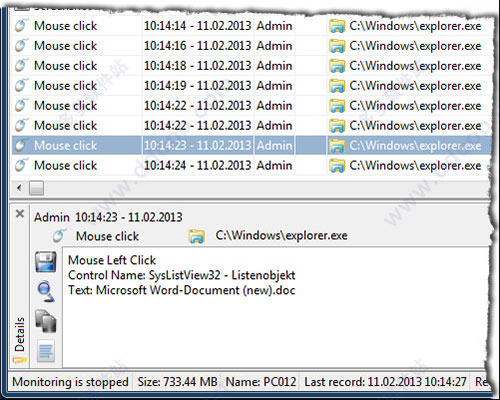Click the 'Monitoring is stopped' status bar entry
The width and height of the screenshot is (500, 400).
pyautogui.click(x=70, y=382)
